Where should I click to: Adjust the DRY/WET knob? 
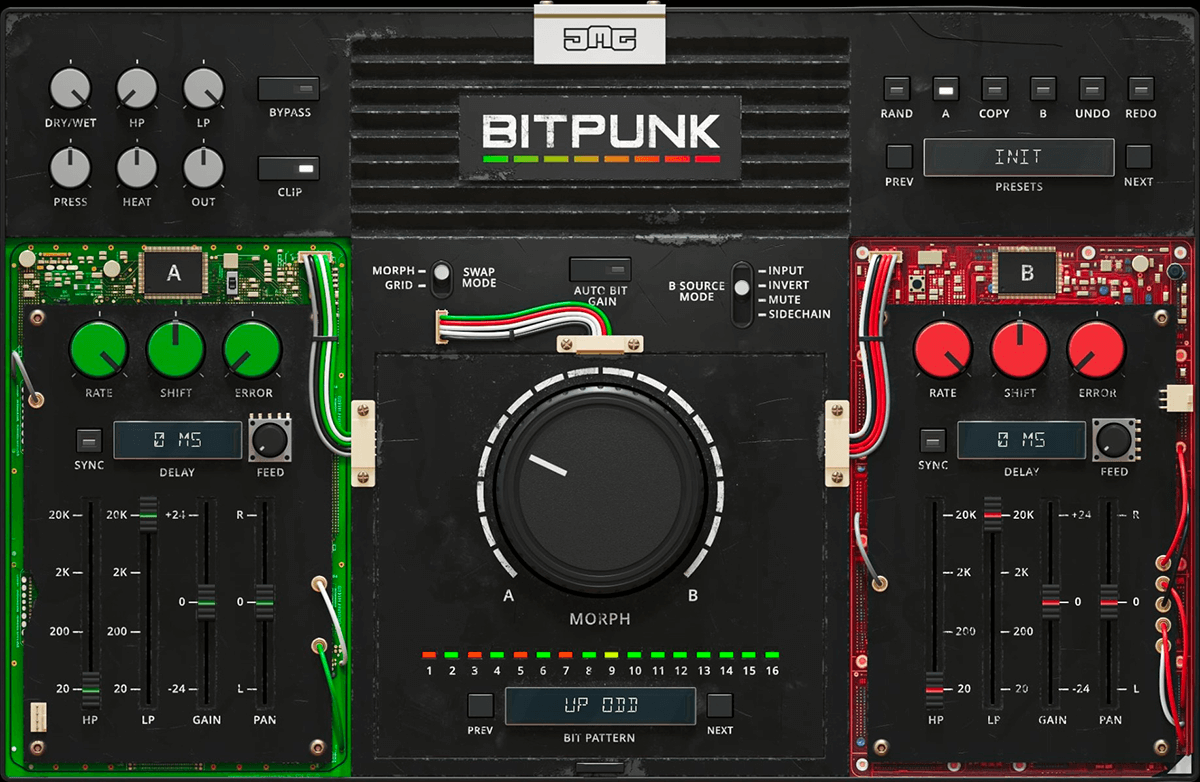click(70, 90)
